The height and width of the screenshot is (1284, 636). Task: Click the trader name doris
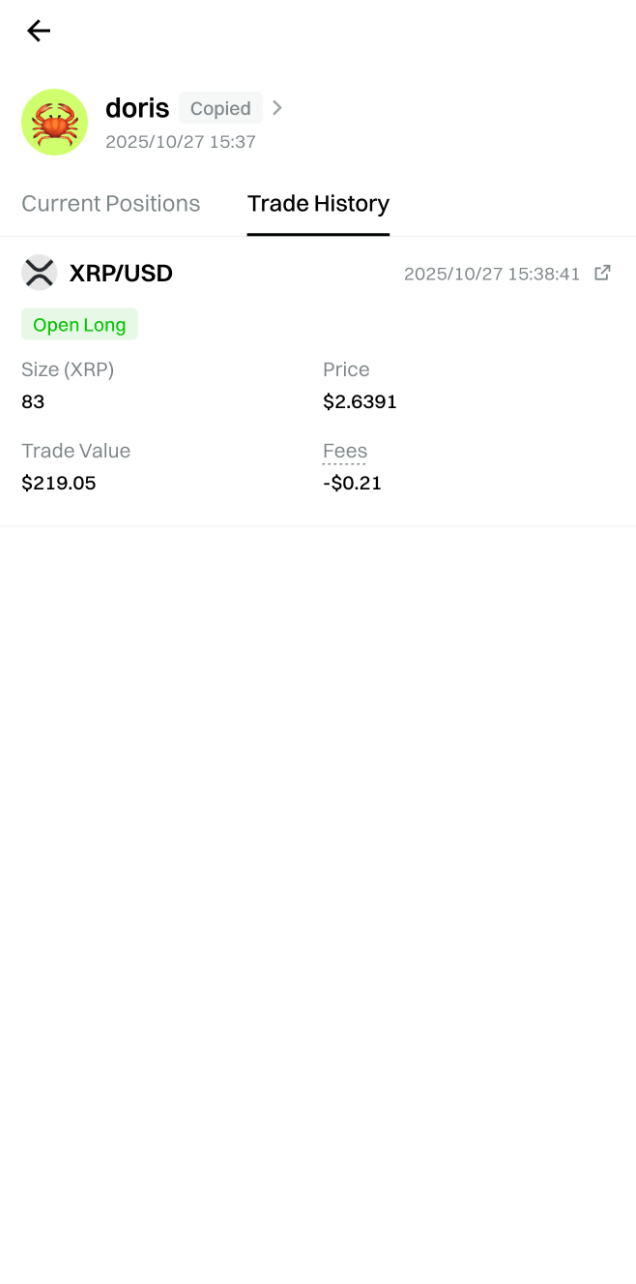pyautogui.click(x=136, y=108)
